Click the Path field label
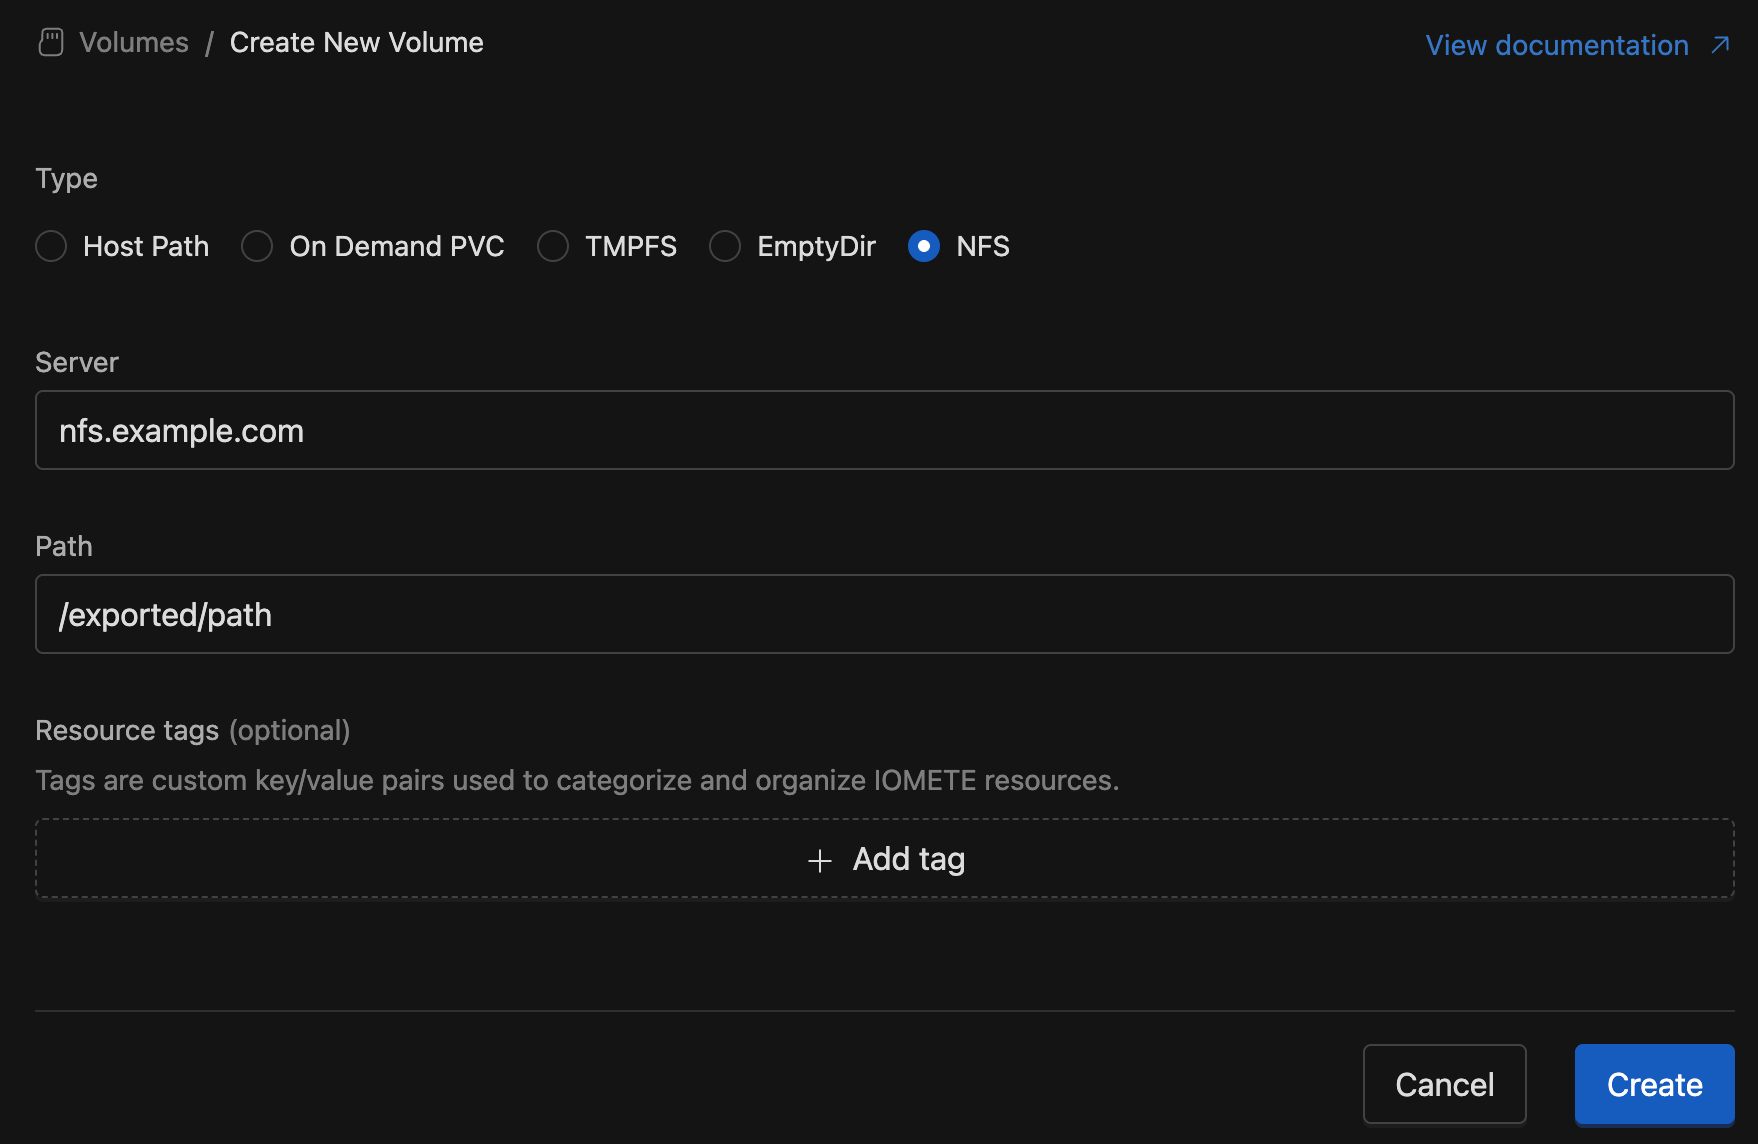The height and width of the screenshot is (1144, 1758). pyautogui.click(x=64, y=546)
